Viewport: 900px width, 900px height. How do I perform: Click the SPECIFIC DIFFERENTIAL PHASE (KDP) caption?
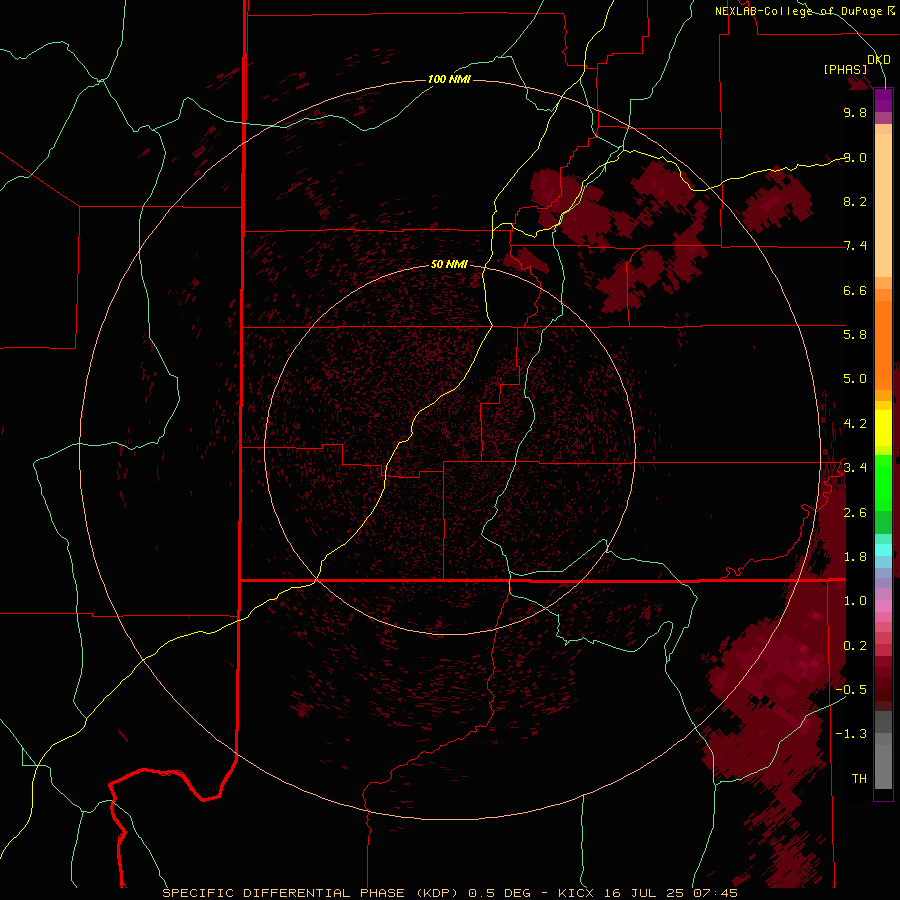[x=312, y=893]
